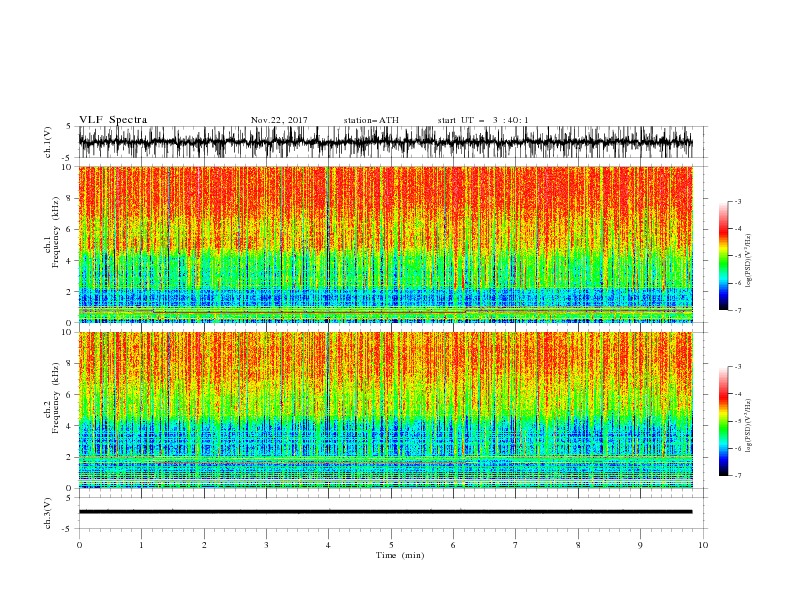Viewport: 792px width, 612px height.
Task: Select the lower "log(PSD)(V²/Hz)" colorbar label
Action: tap(748, 425)
